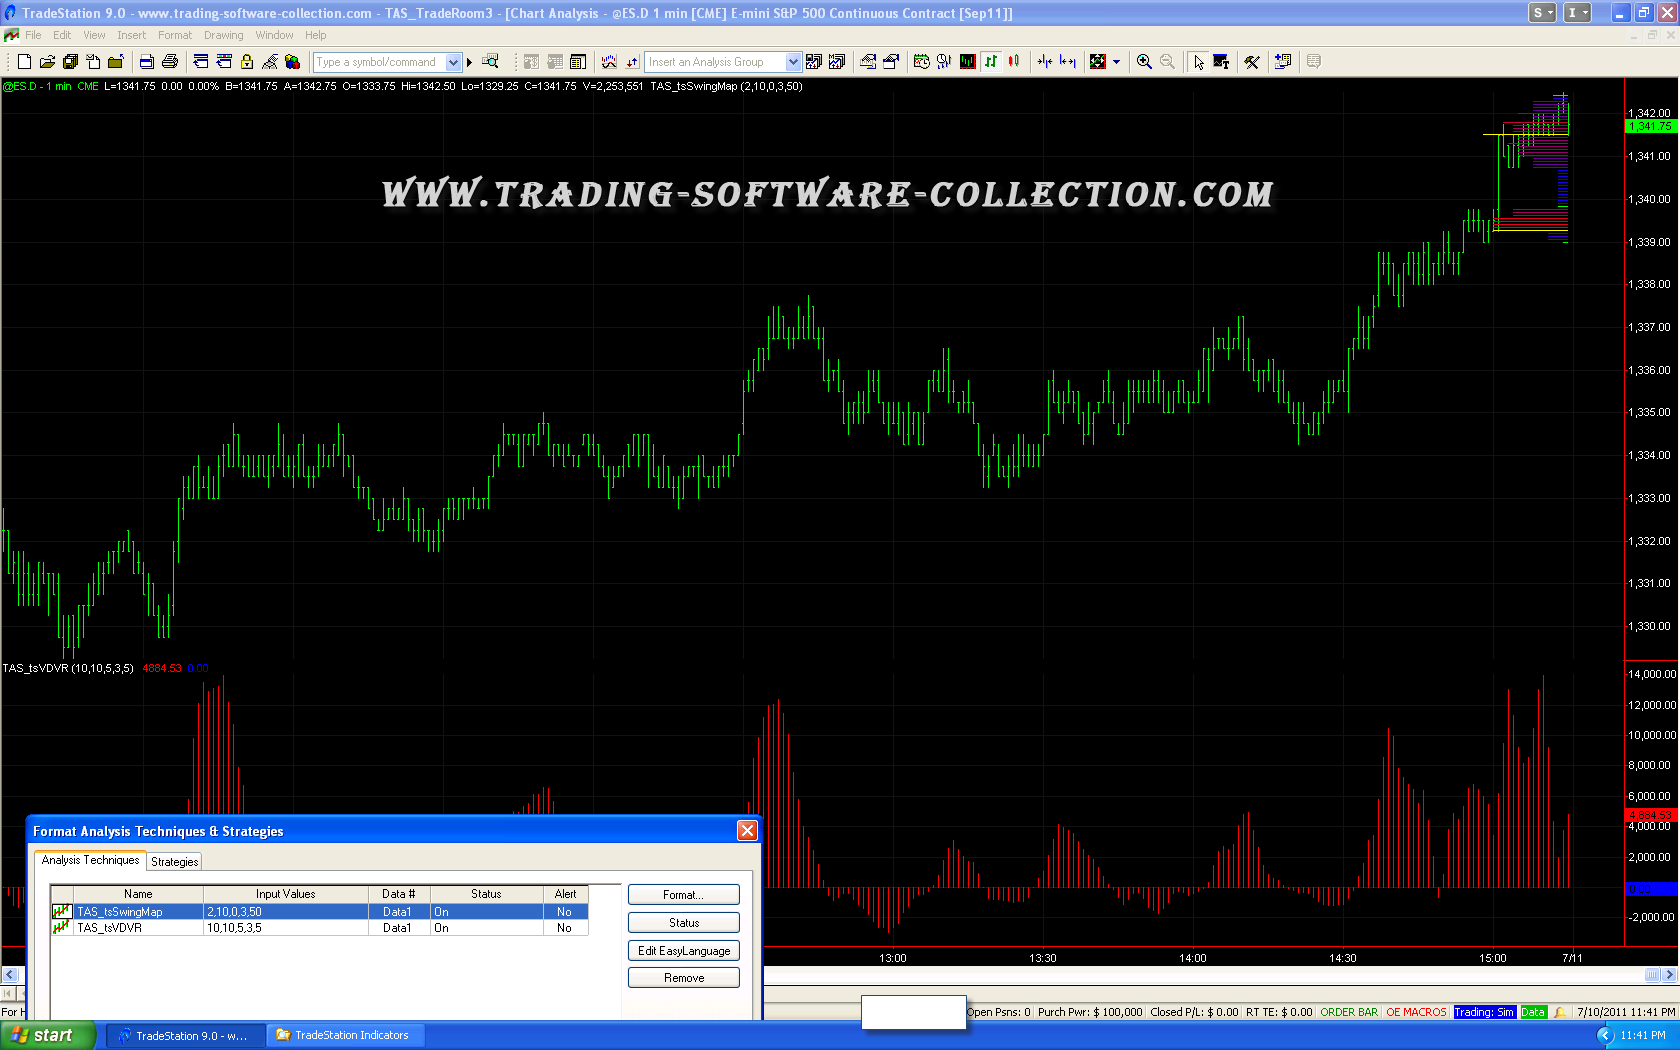Screen dimensions: 1680x1050
Task: Click the symbol lookup magnifier icon
Action: tap(490, 62)
